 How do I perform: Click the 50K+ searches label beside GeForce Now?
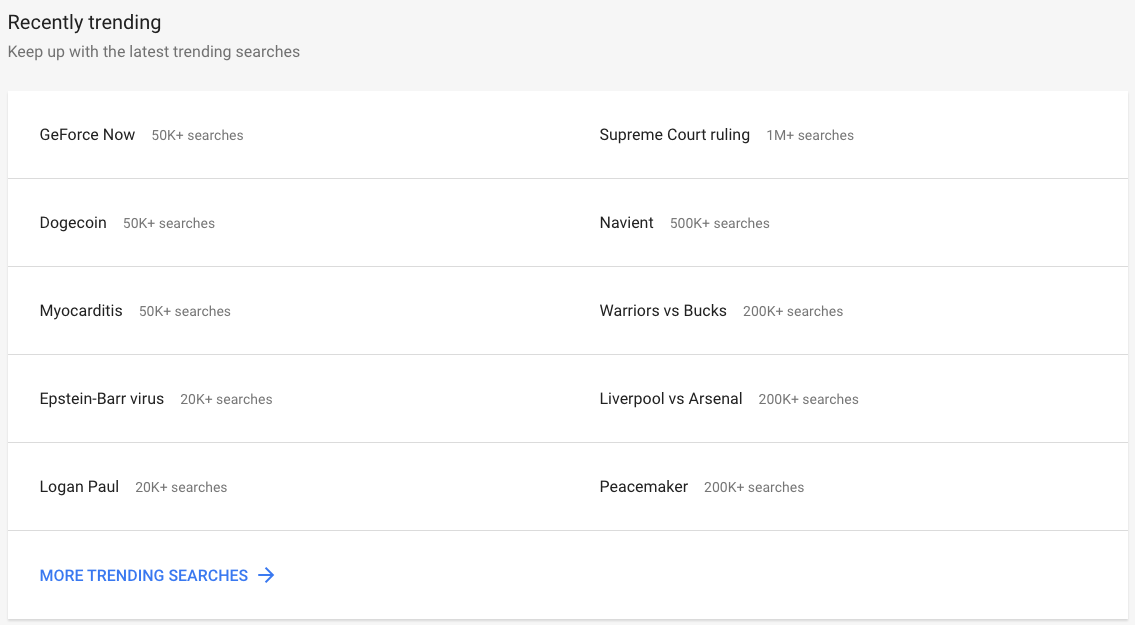tap(197, 135)
